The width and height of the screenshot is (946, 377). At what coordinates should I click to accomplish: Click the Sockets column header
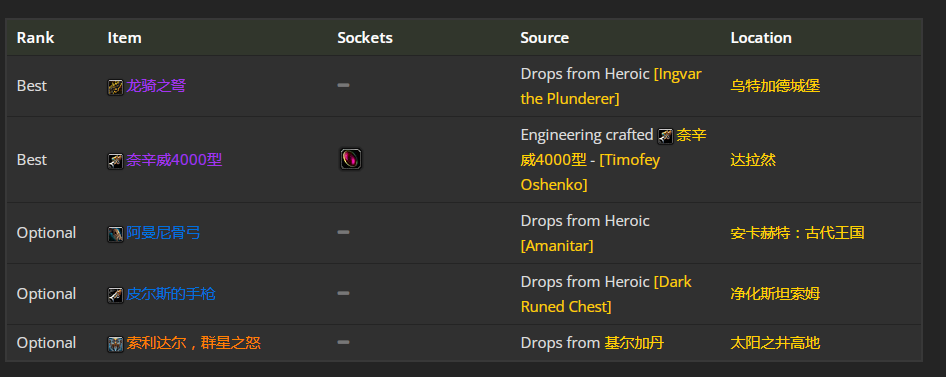coord(365,37)
